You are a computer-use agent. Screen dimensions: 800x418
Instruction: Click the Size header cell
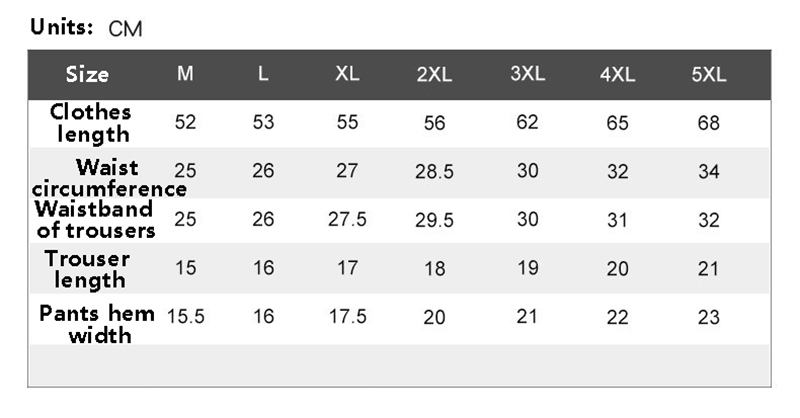(87, 75)
